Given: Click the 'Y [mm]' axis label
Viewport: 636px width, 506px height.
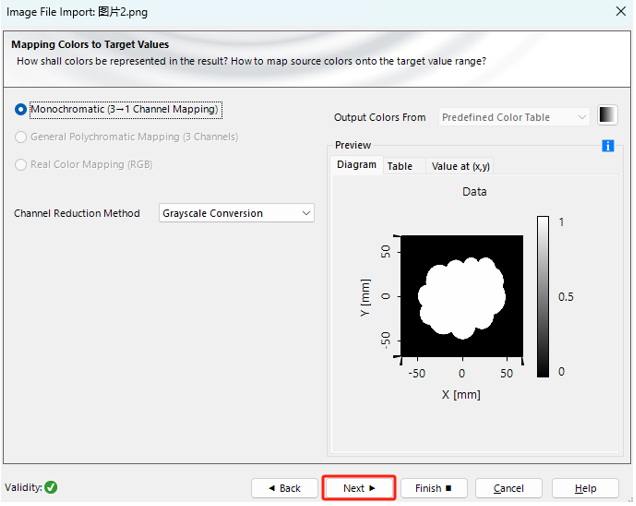Looking at the screenshot, I should (365, 297).
